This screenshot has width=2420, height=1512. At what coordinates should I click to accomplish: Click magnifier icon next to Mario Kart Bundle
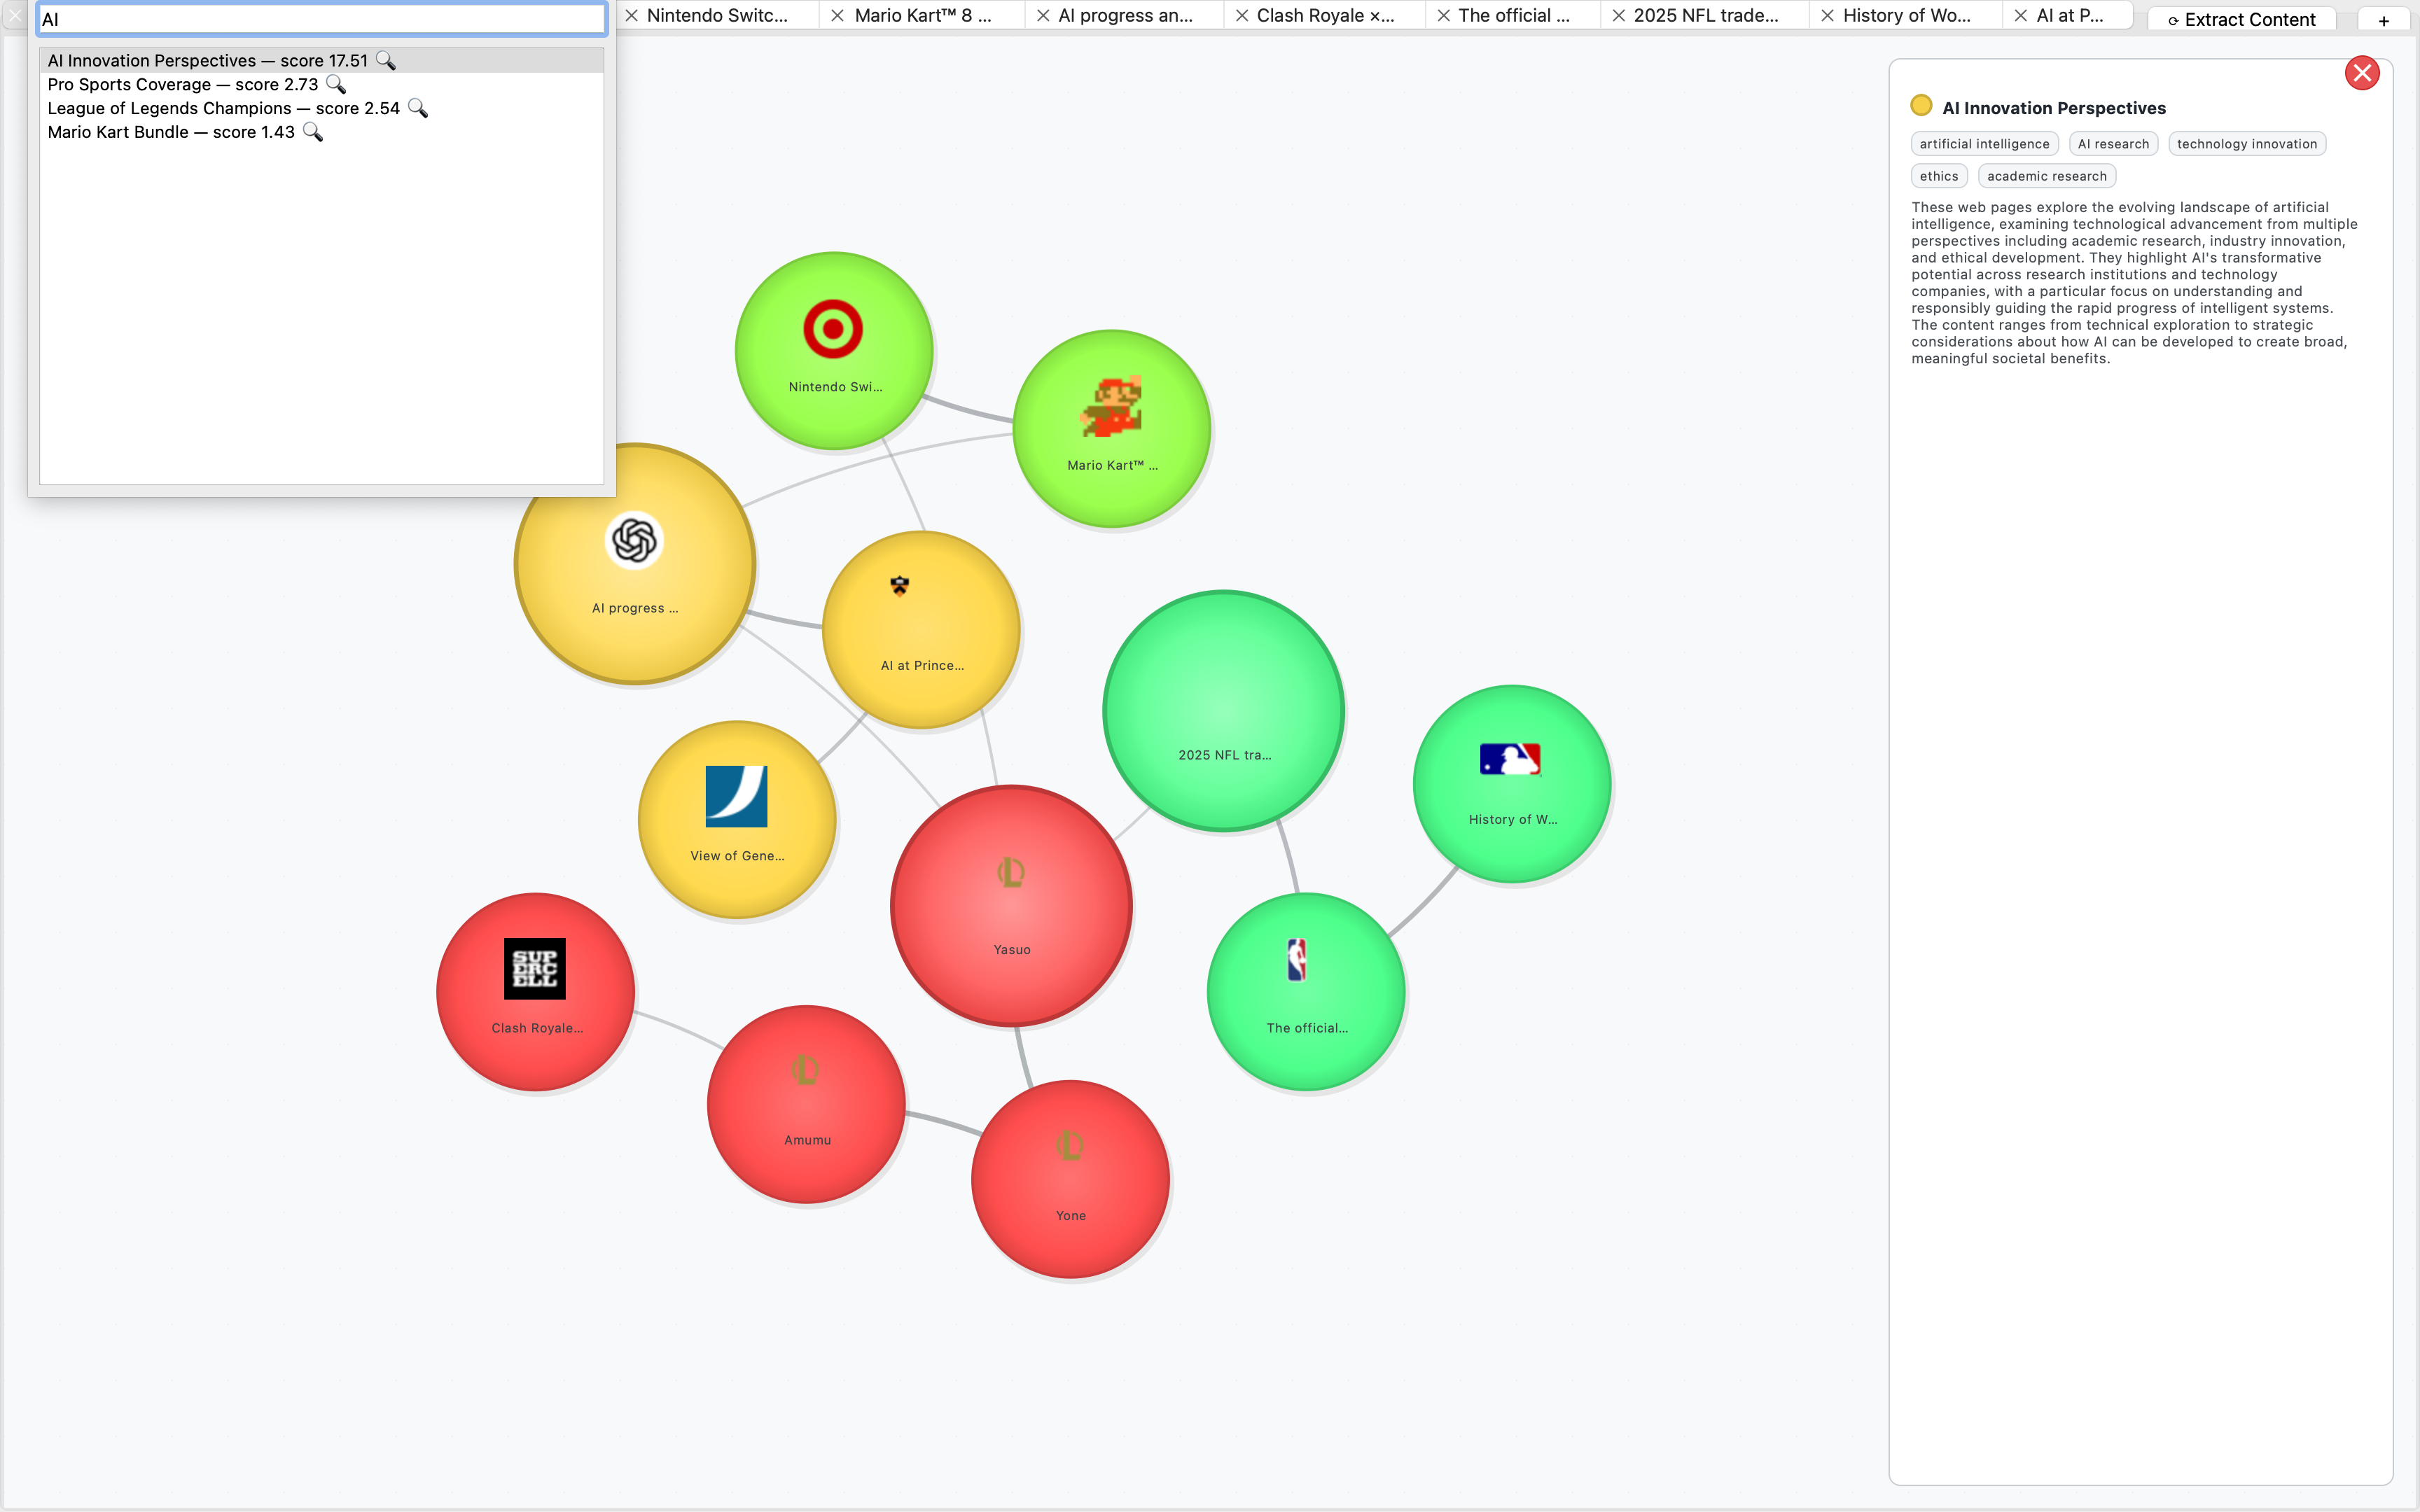coord(312,132)
